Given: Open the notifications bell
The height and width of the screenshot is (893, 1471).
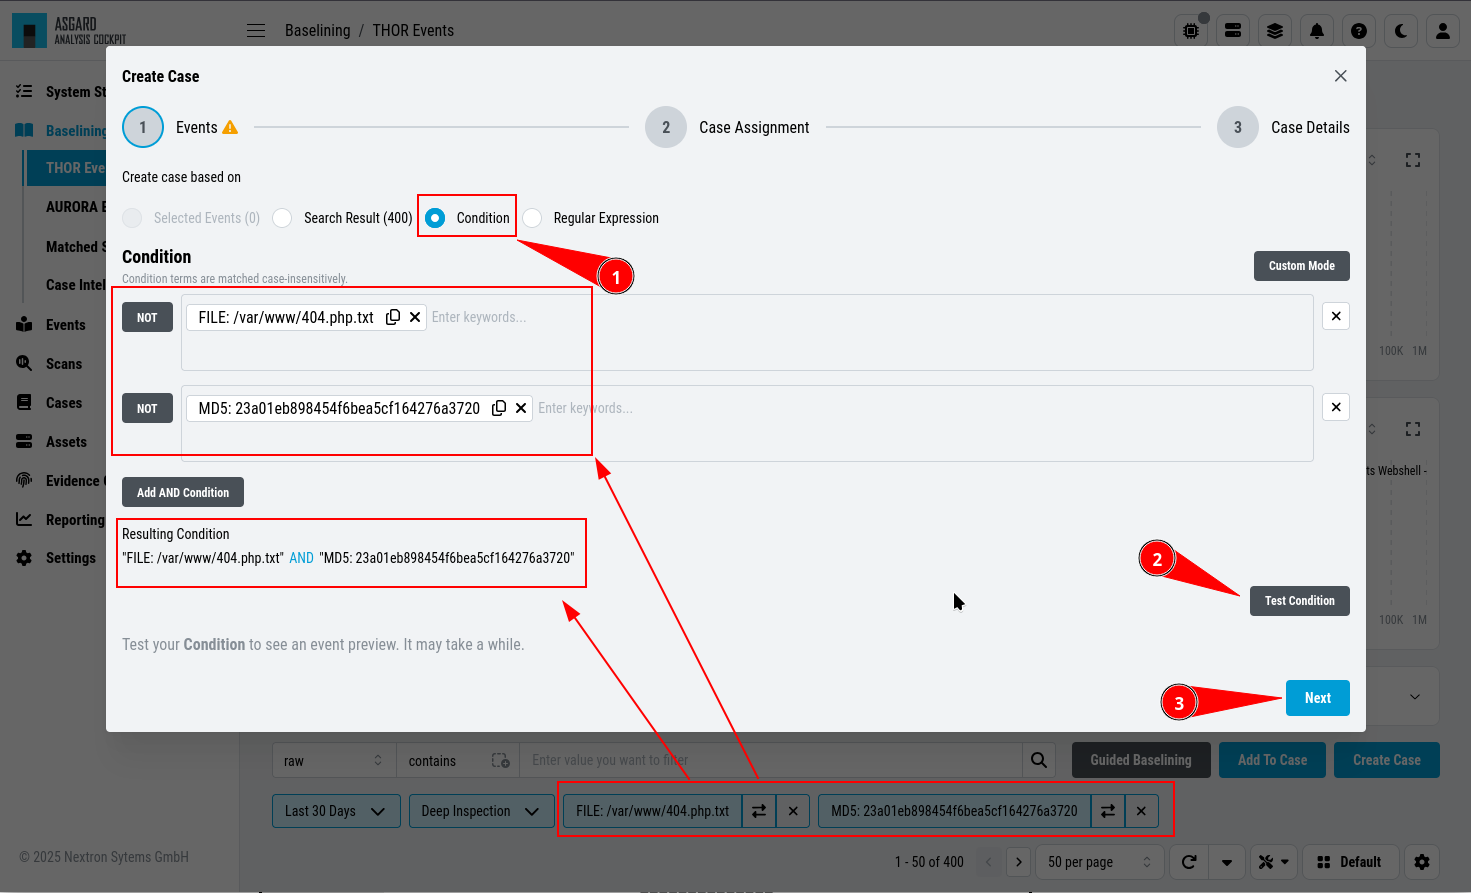Looking at the screenshot, I should (1317, 31).
